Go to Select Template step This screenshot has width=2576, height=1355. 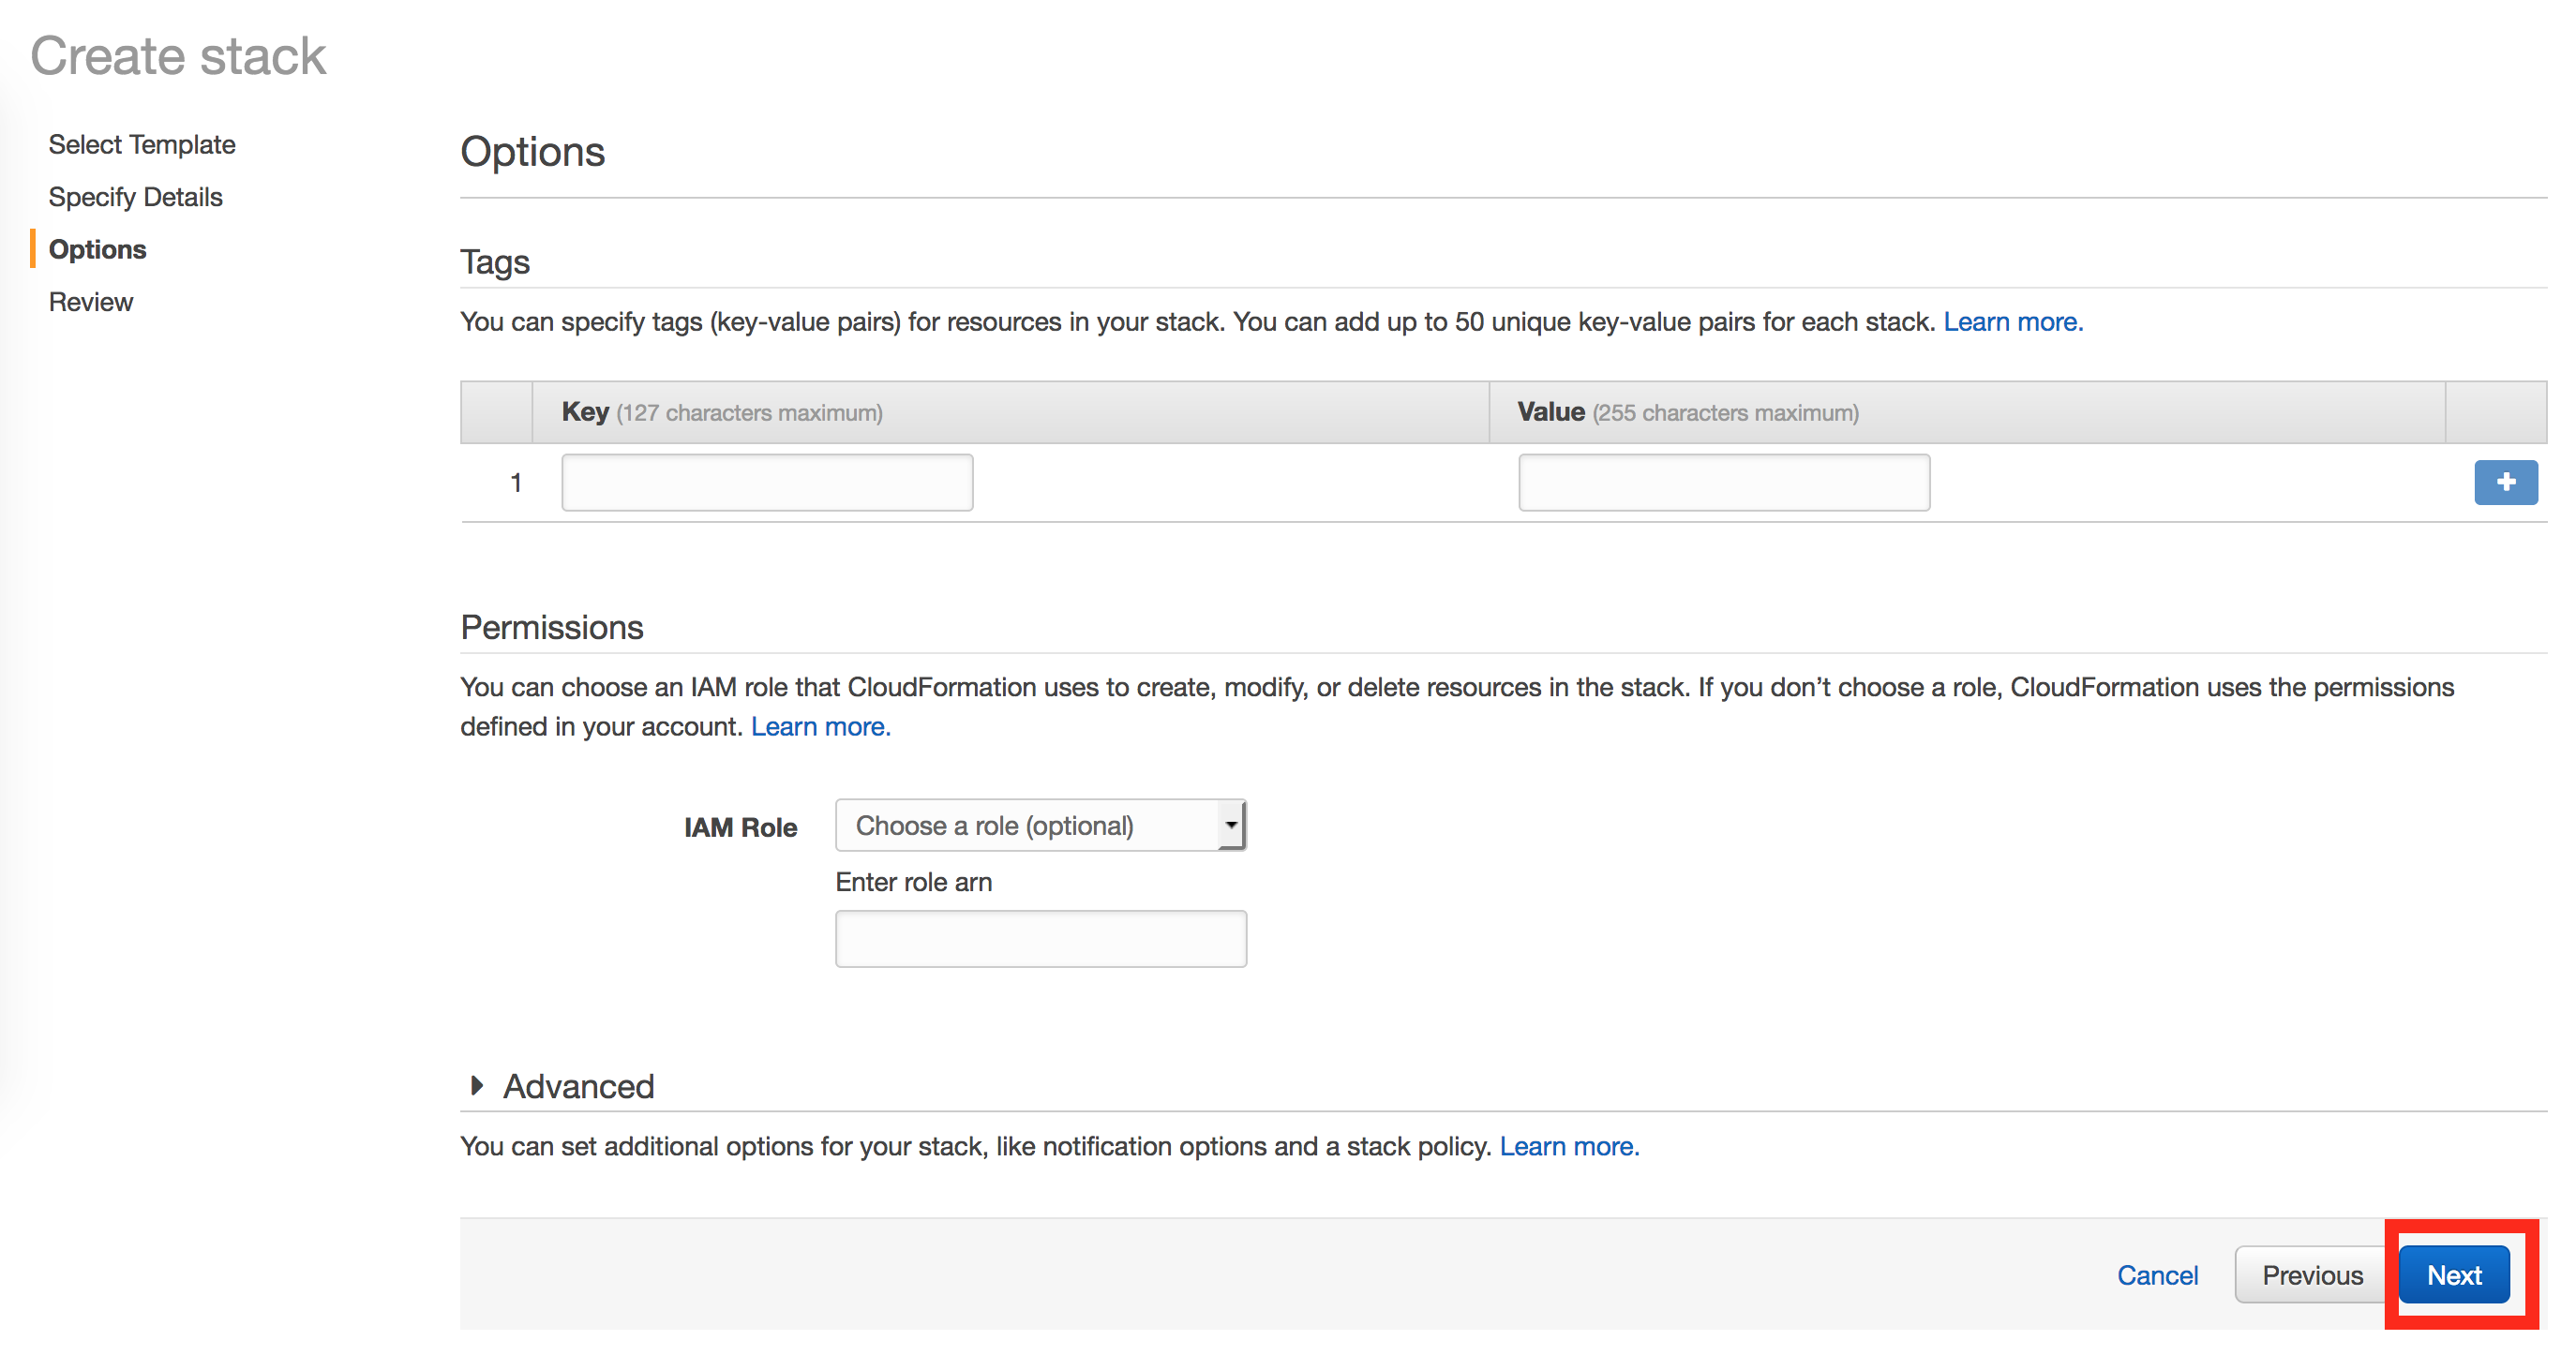click(x=141, y=144)
